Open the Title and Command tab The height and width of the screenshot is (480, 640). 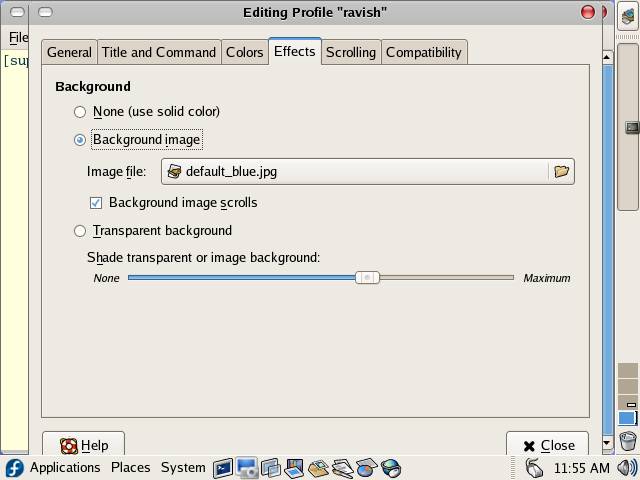pos(158,52)
